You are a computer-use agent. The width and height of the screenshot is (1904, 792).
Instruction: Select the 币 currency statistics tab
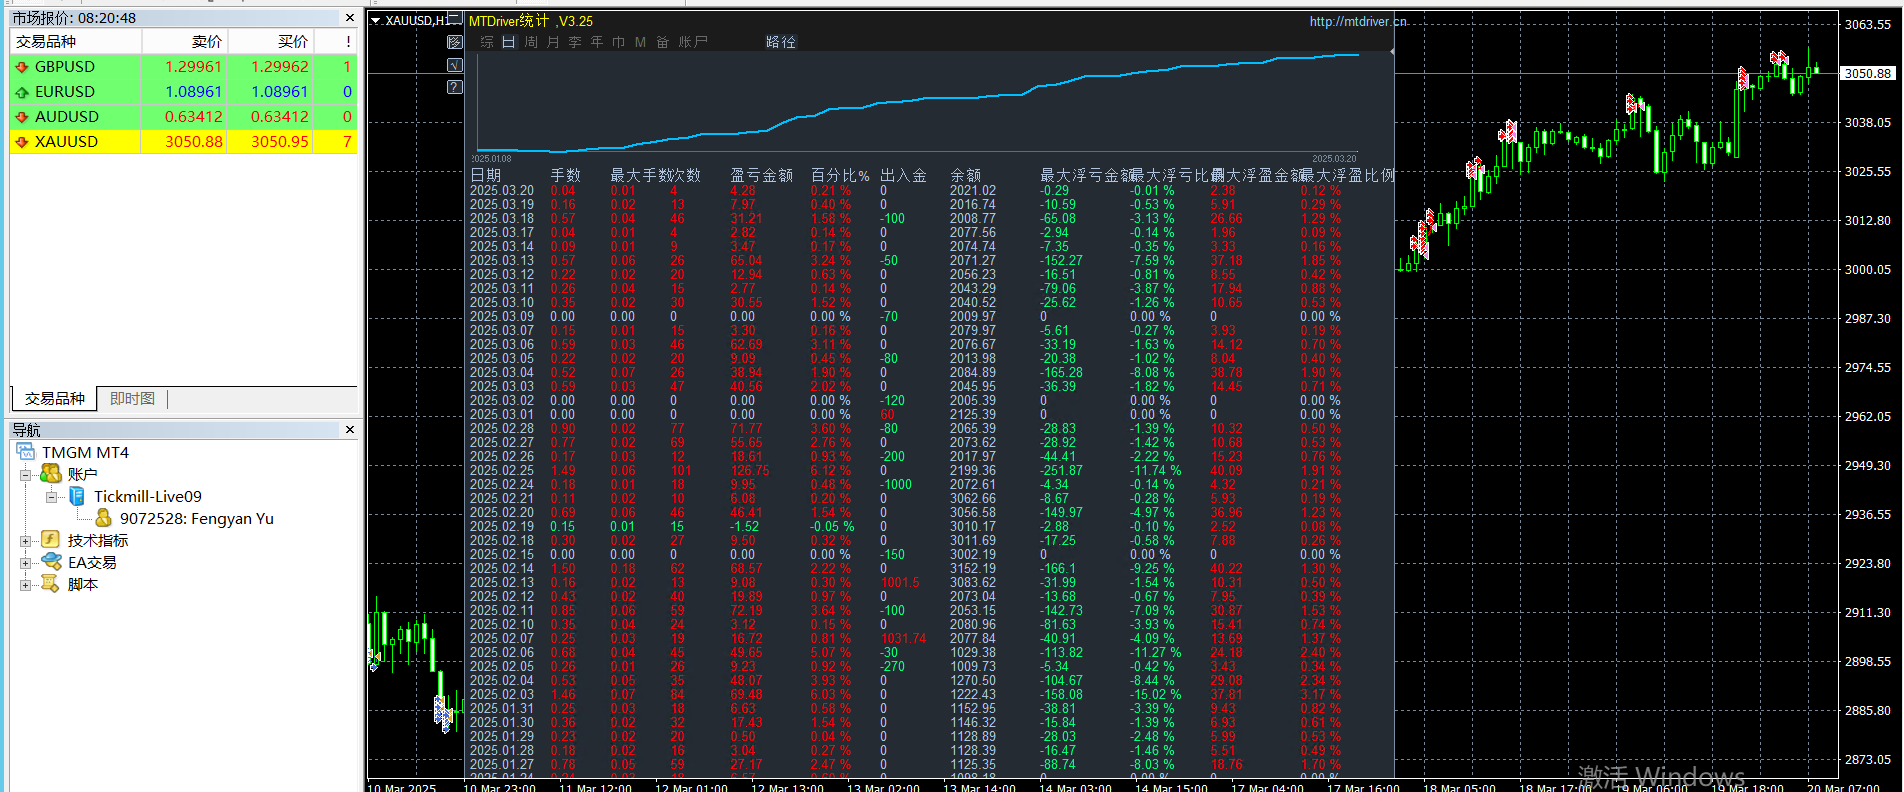(619, 42)
